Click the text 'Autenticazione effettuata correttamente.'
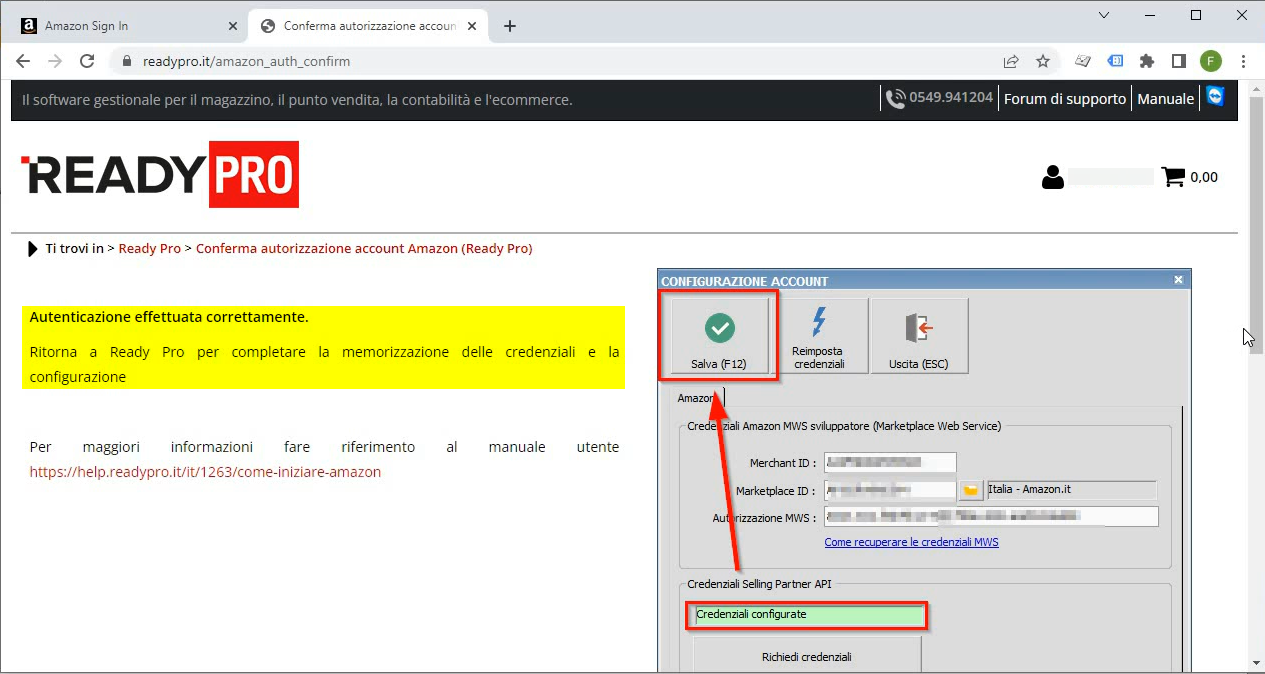This screenshot has height=674, width=1265. click(169, 317)
